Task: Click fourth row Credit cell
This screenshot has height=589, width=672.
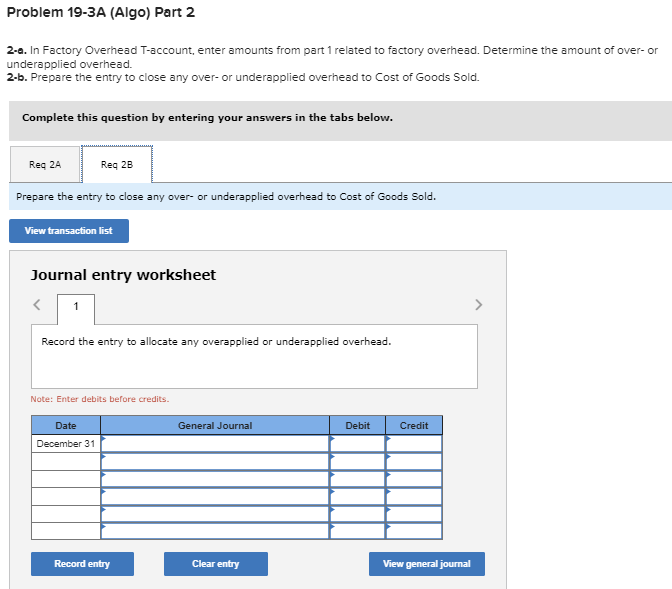Action: tap(414, 496)
